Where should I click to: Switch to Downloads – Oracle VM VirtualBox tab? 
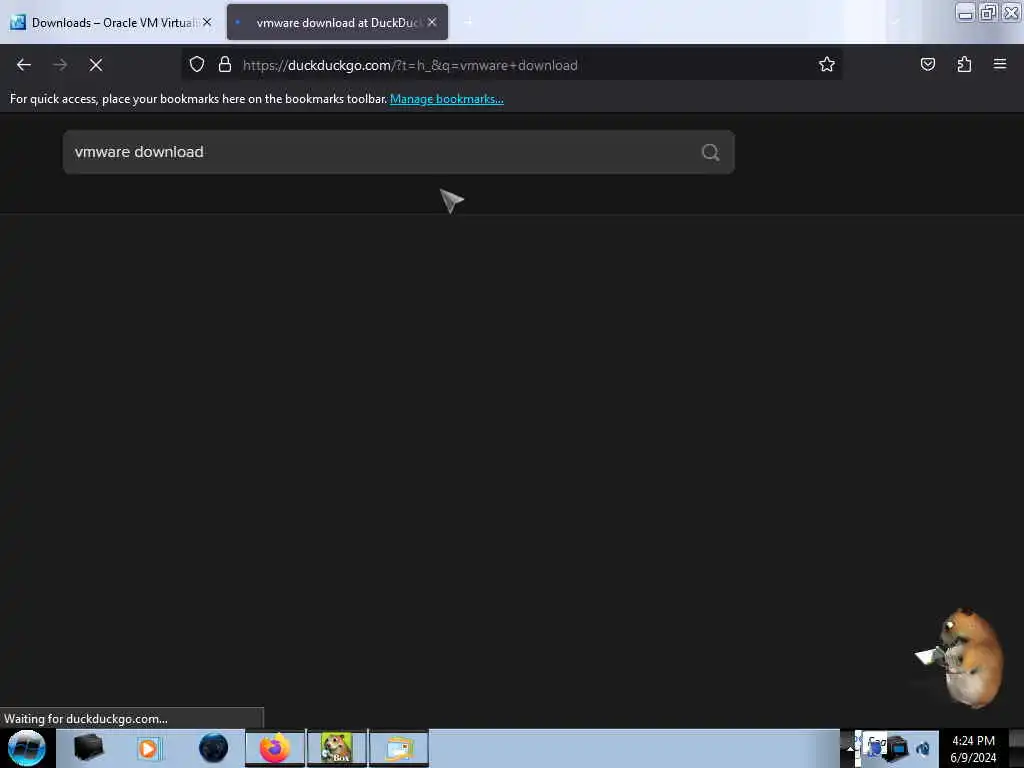(x=111, y=23)
